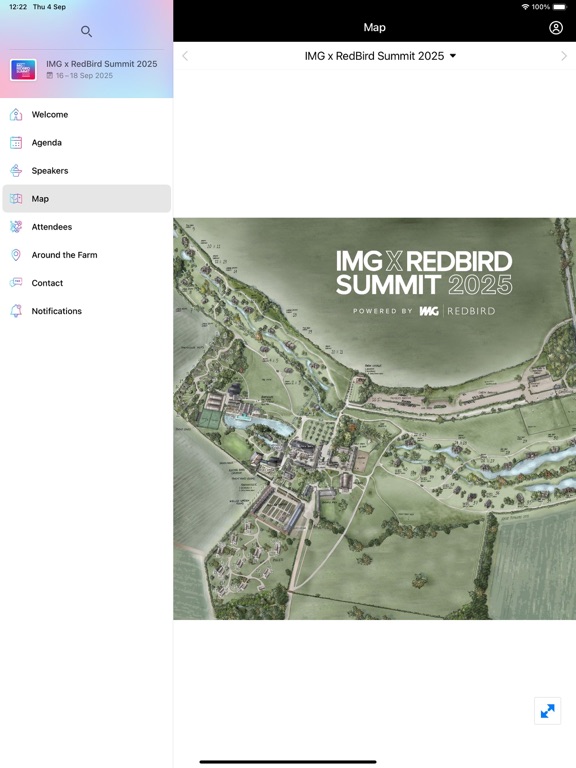Tap the Speakers icon
The width and height of the screenshot is (576, 768).
[x=16, y=170]
